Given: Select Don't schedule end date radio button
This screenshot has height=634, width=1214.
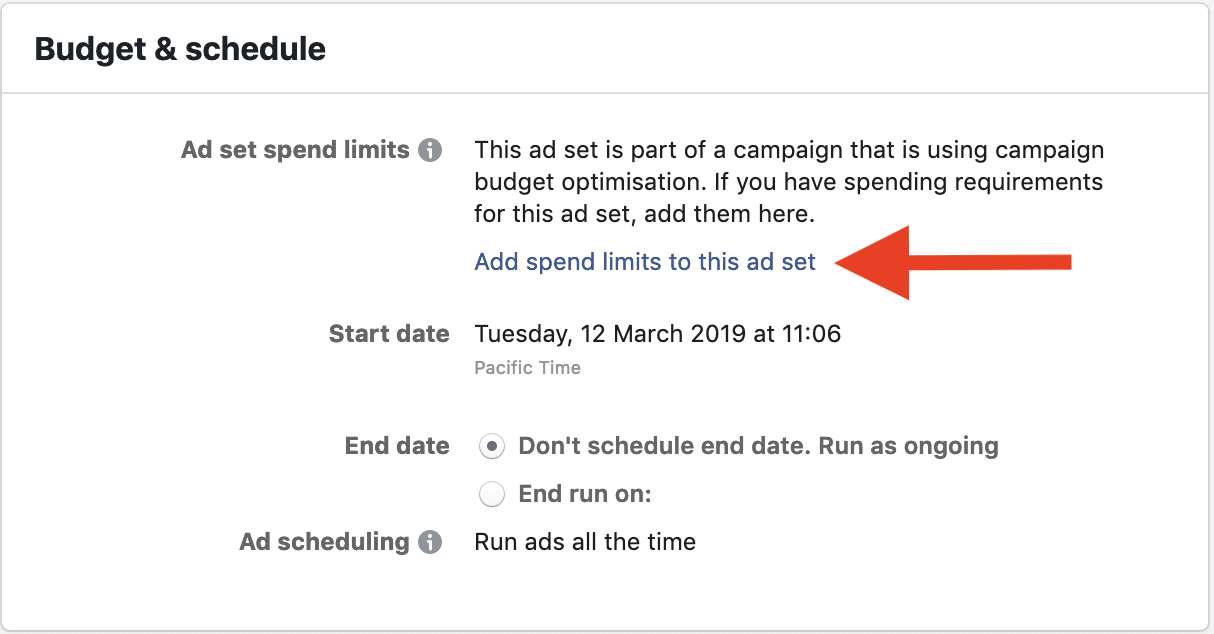Looking at the screenshot, I should (x=491, y=447).
